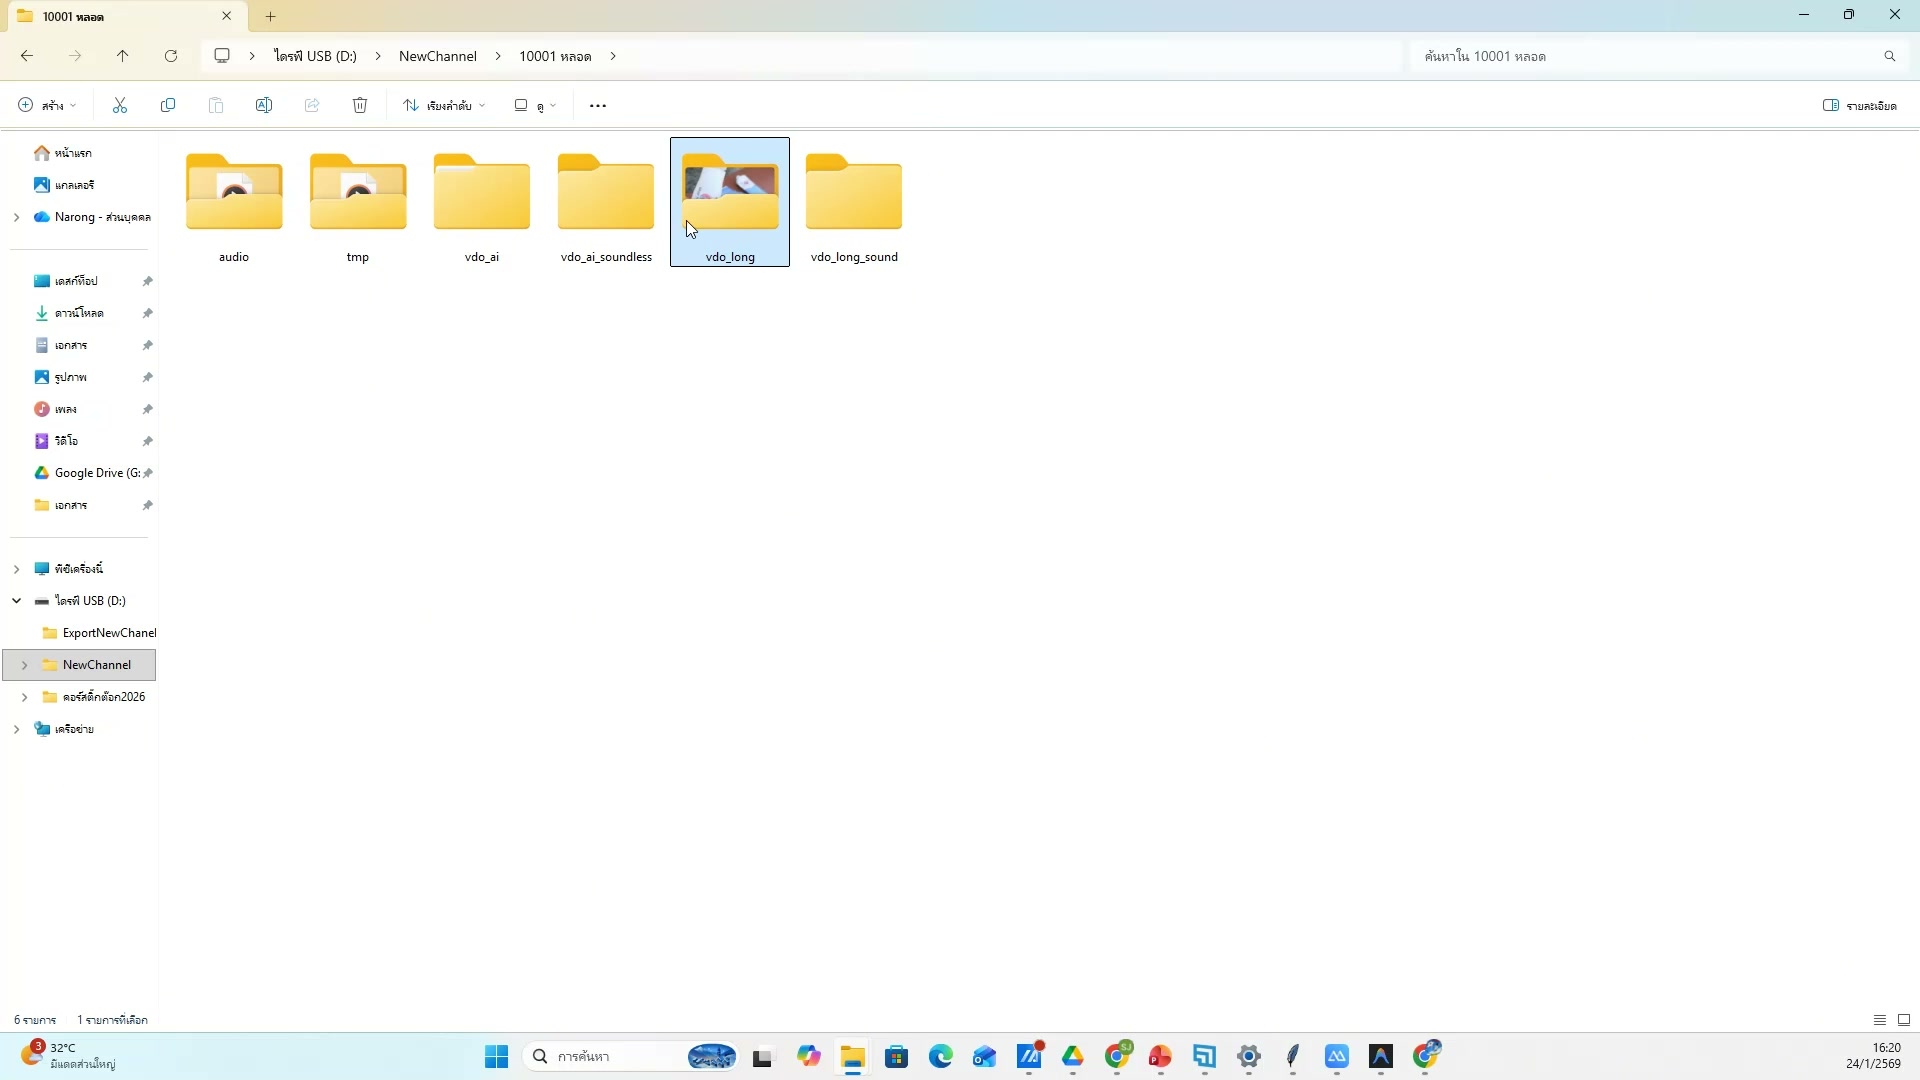Collapse the USB drive (D:) tree node
The width and height of the screenshot is (1920, 1080).
(16, 601)
